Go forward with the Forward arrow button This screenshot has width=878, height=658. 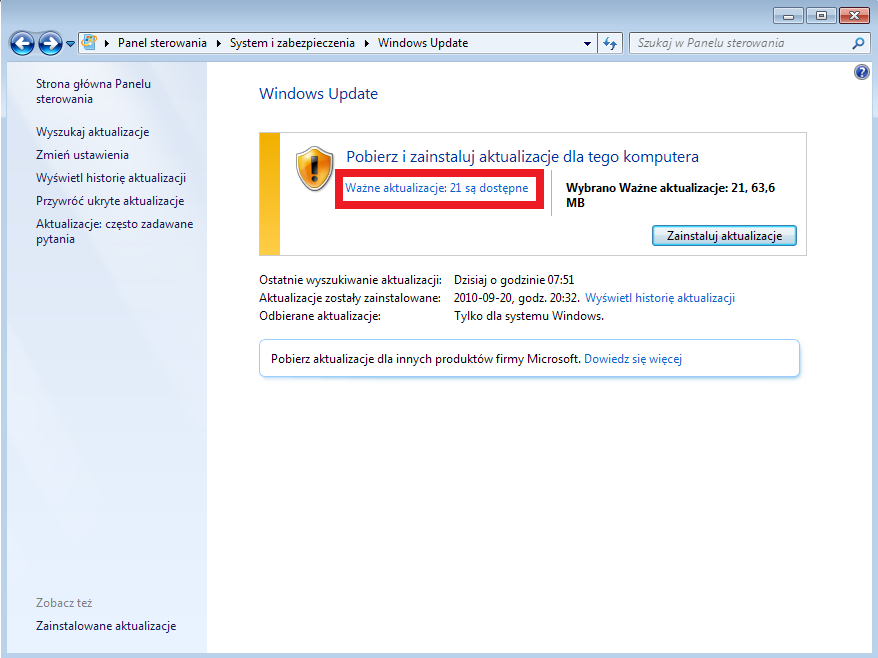[50, 43]
